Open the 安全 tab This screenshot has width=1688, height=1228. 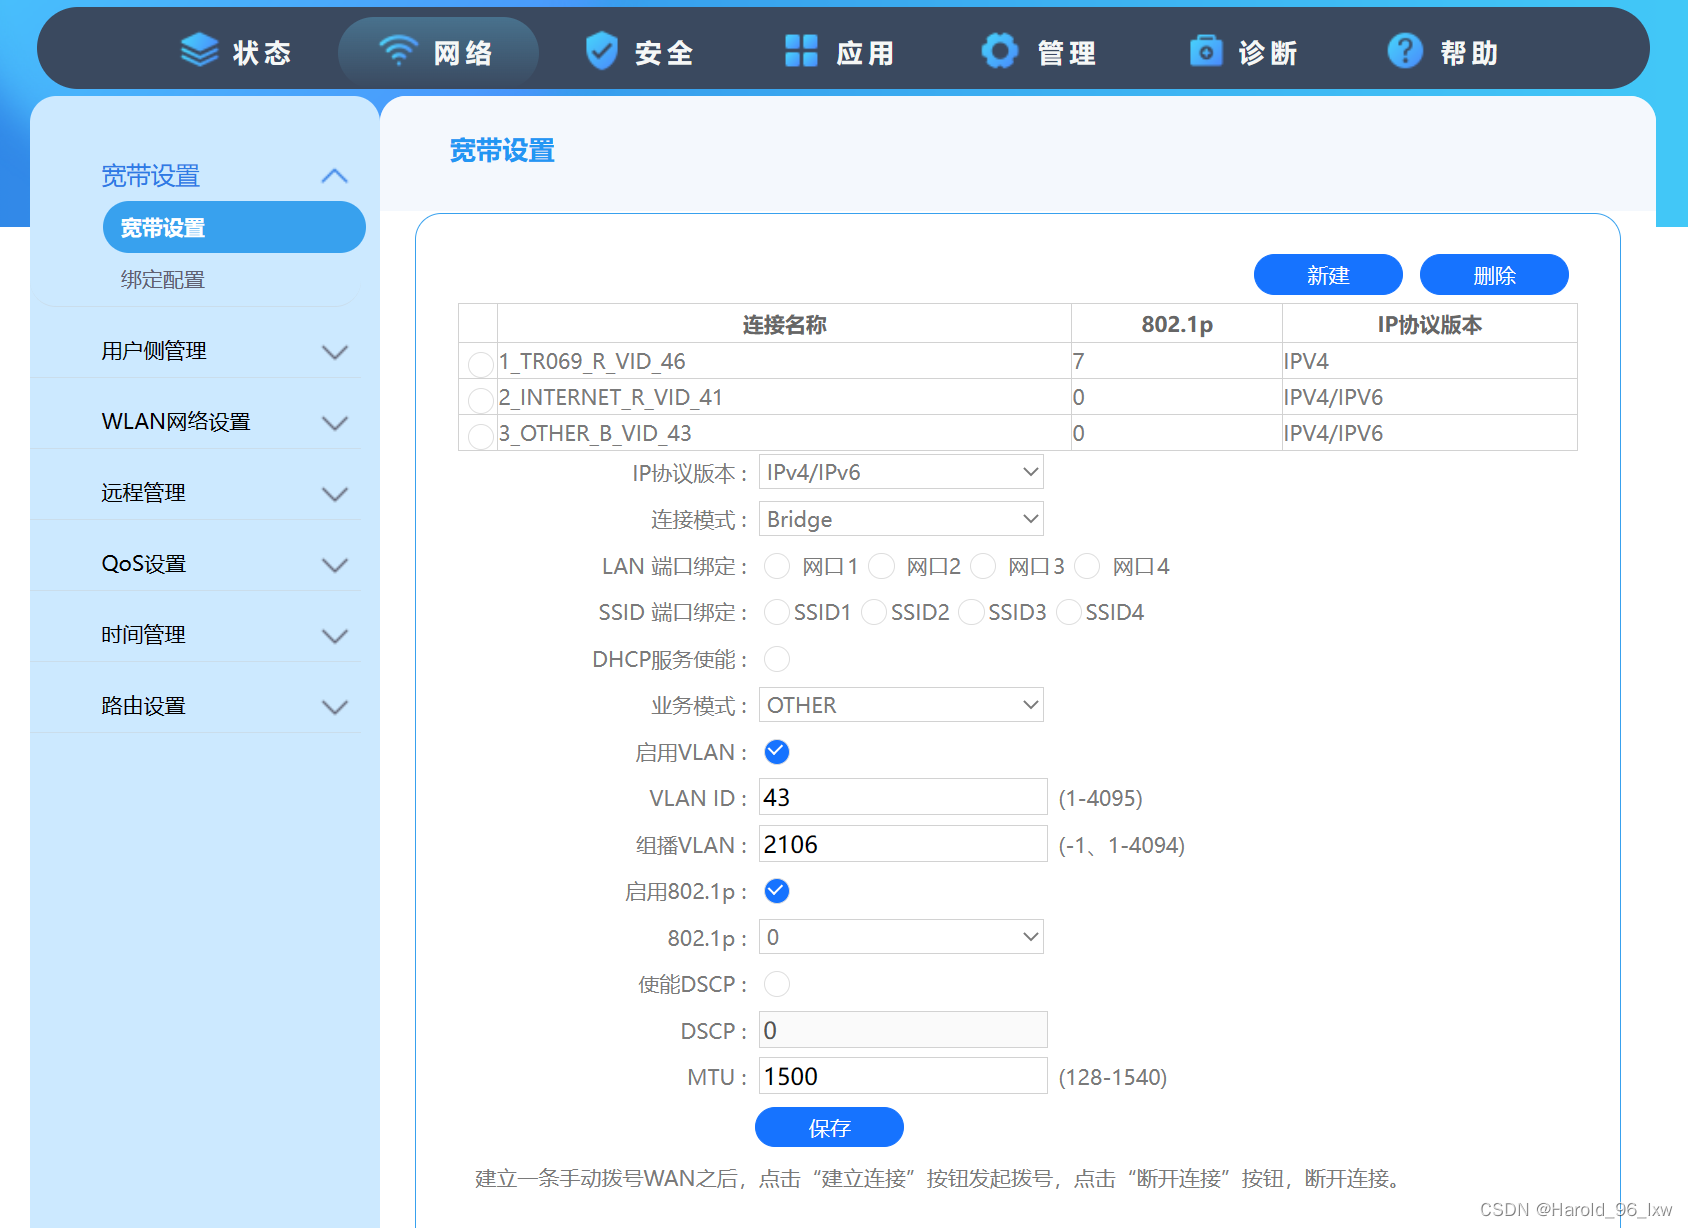click(640, 52)
